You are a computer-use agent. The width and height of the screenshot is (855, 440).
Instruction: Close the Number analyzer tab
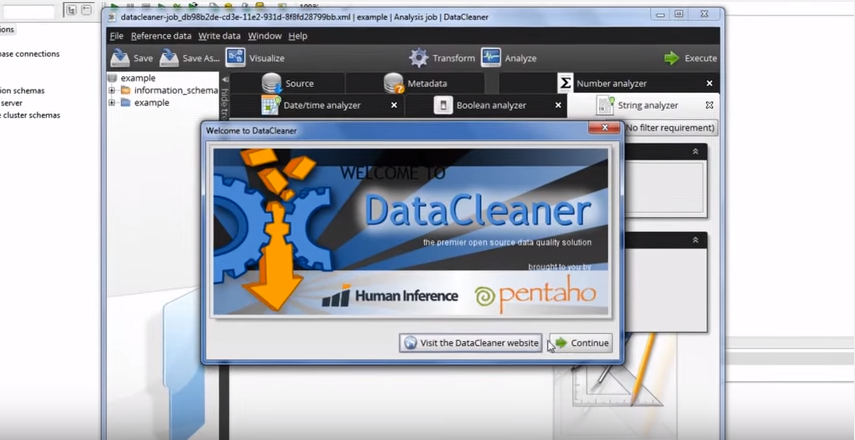(x=710, y=84)
